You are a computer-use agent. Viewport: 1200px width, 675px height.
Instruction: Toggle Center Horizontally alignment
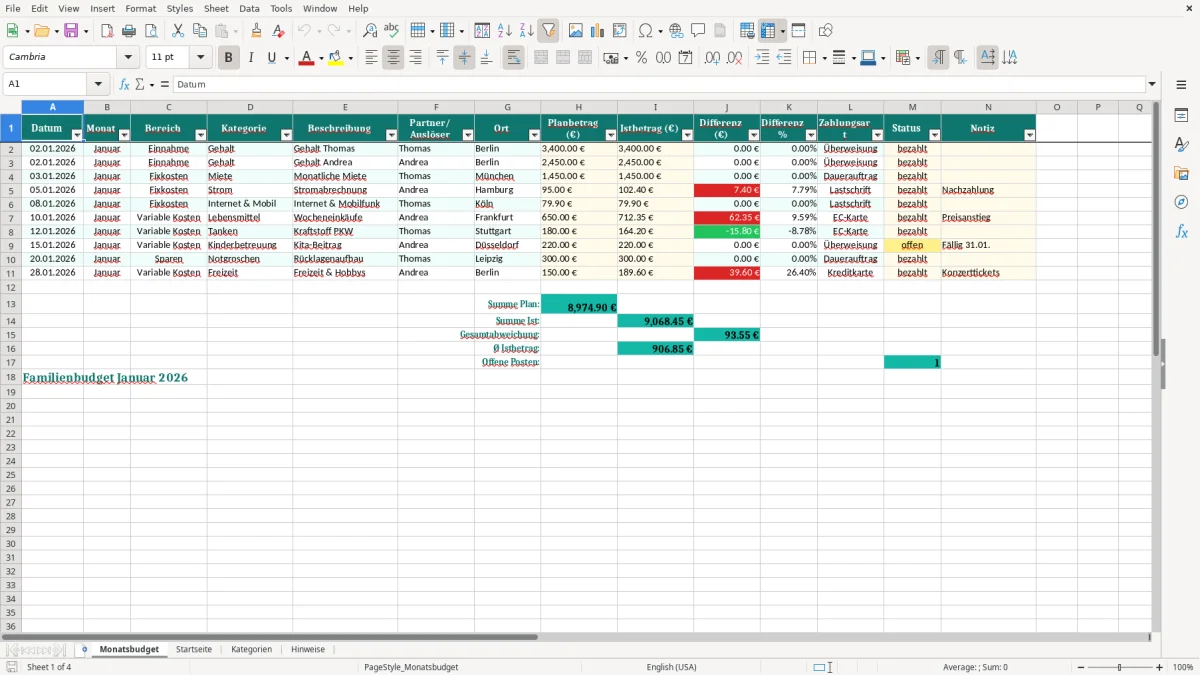393,58
